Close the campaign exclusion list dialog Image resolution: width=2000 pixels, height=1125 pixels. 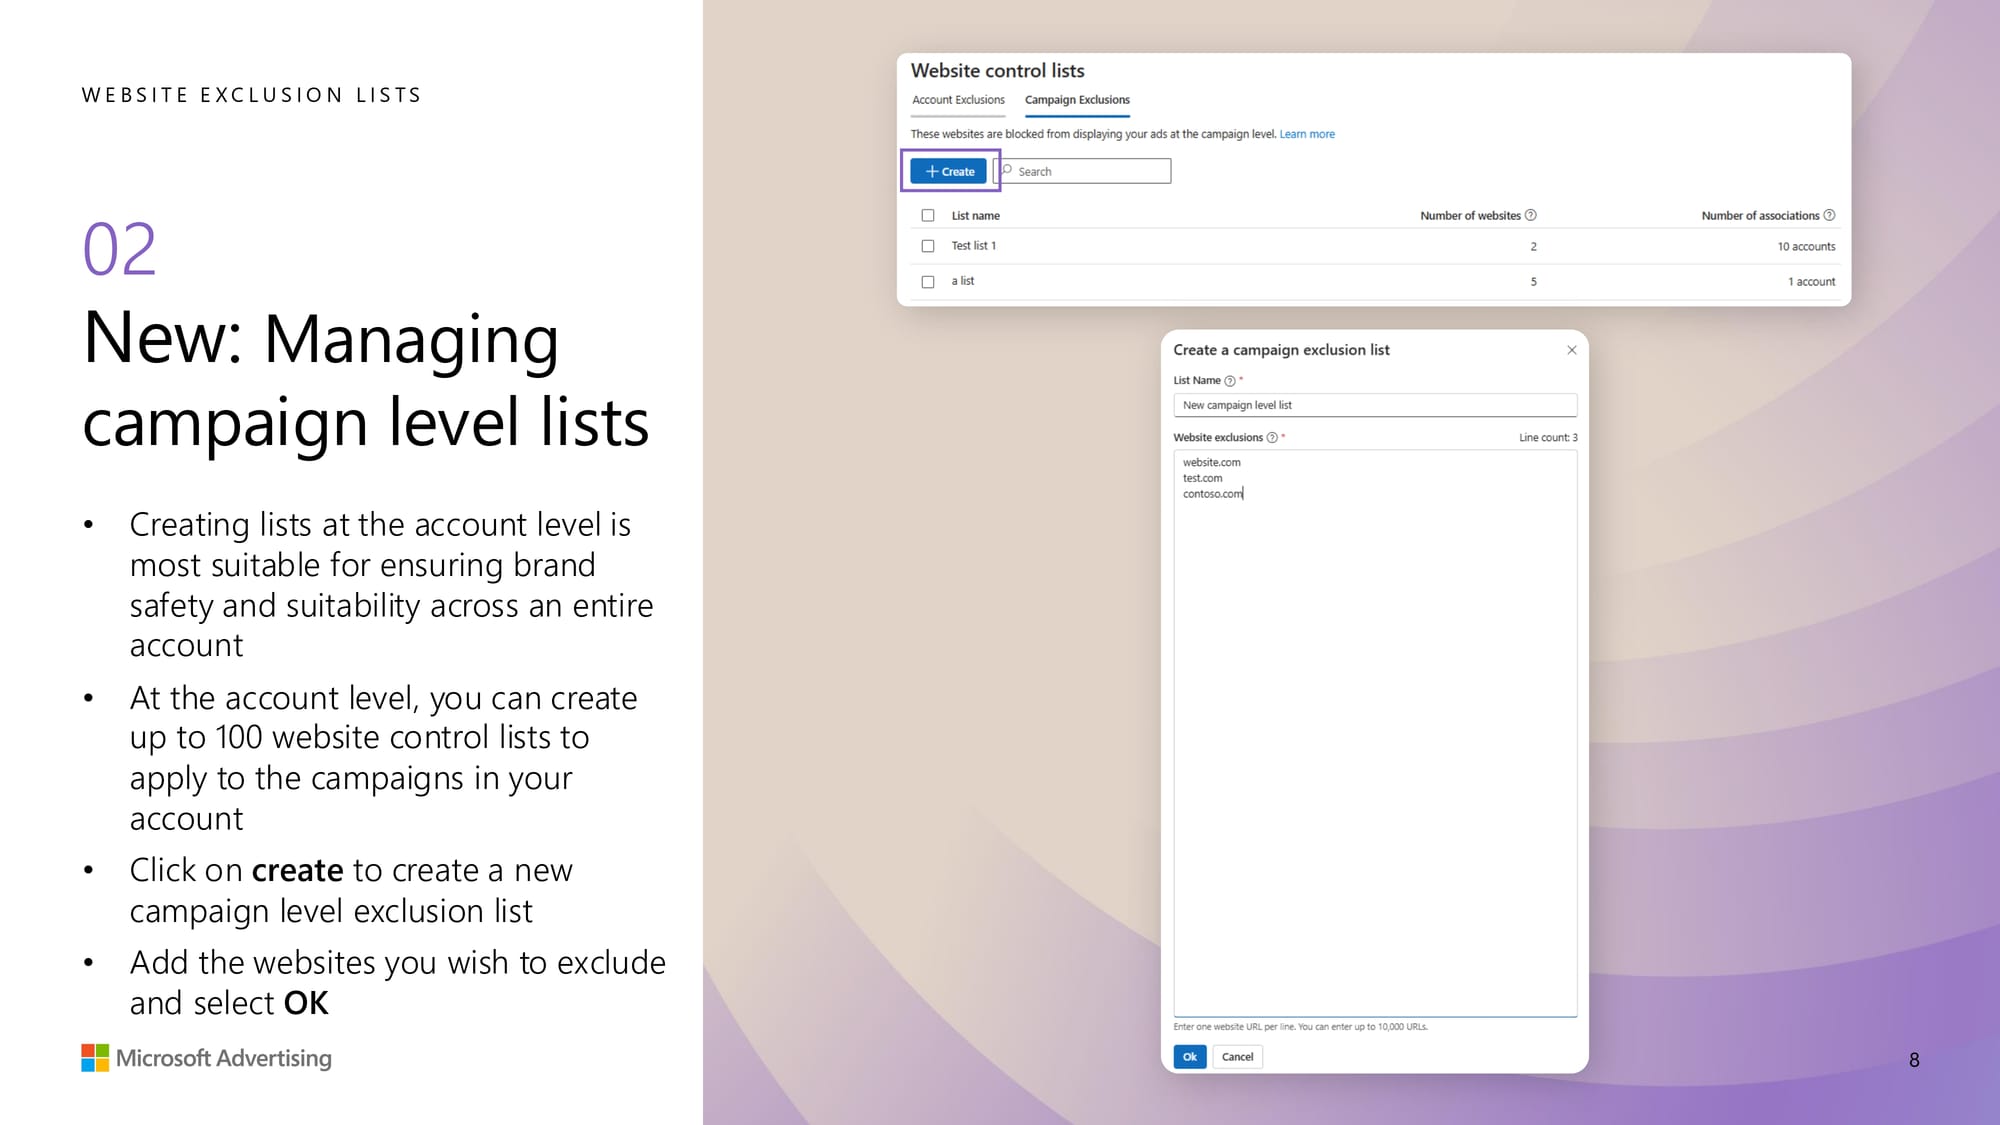point(1571,350)
